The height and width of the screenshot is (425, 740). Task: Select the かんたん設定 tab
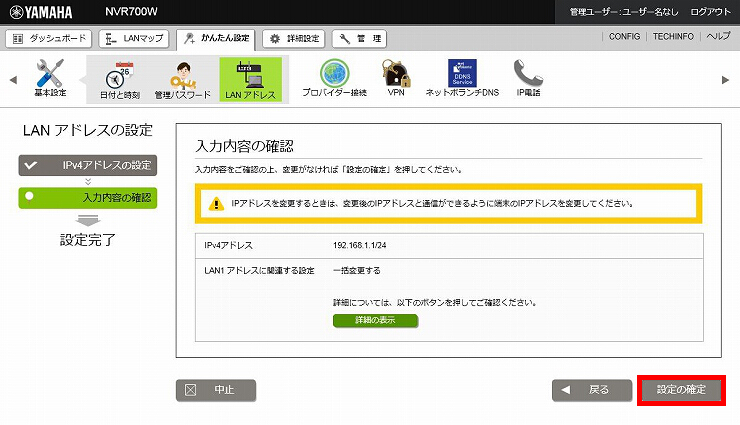pos(216,39)
